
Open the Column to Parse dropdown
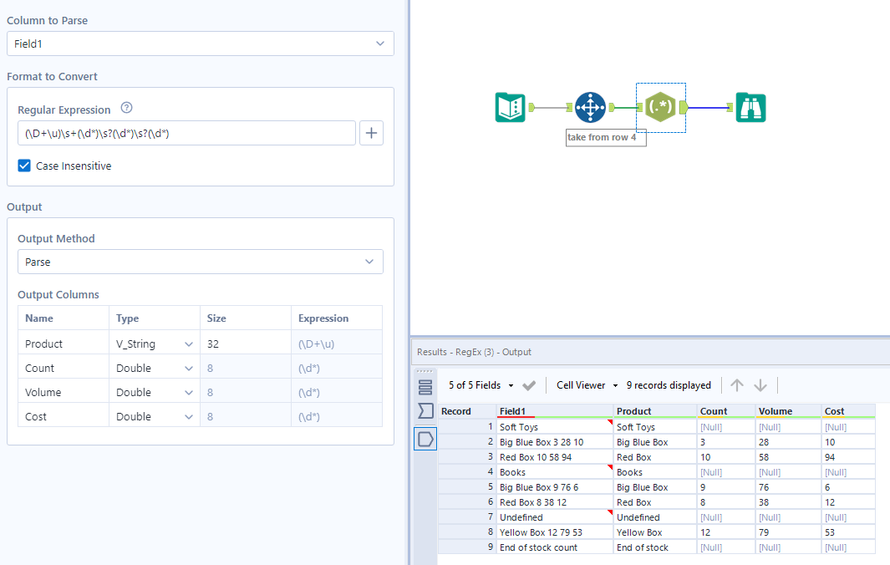click(200, 44)
